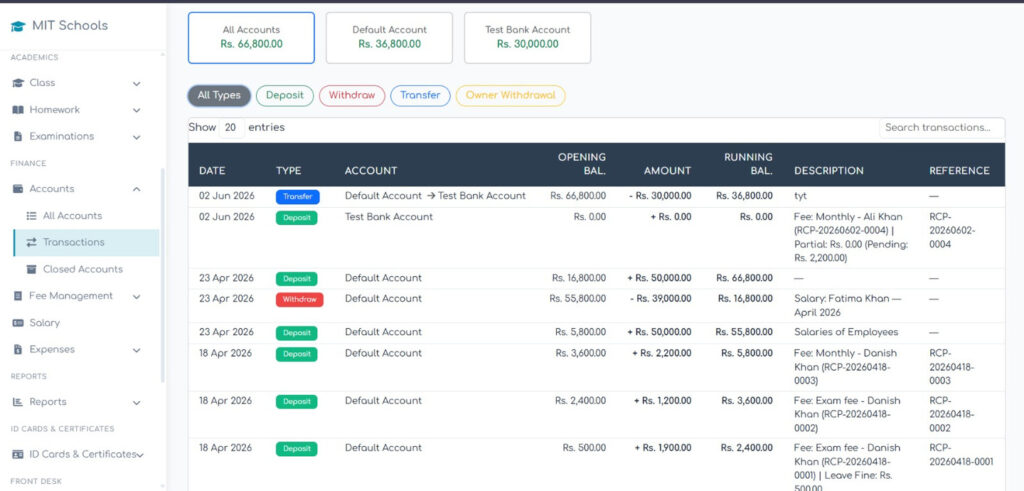
Task: Expand the Homework menu chevron
Action: tap(136, 110)
